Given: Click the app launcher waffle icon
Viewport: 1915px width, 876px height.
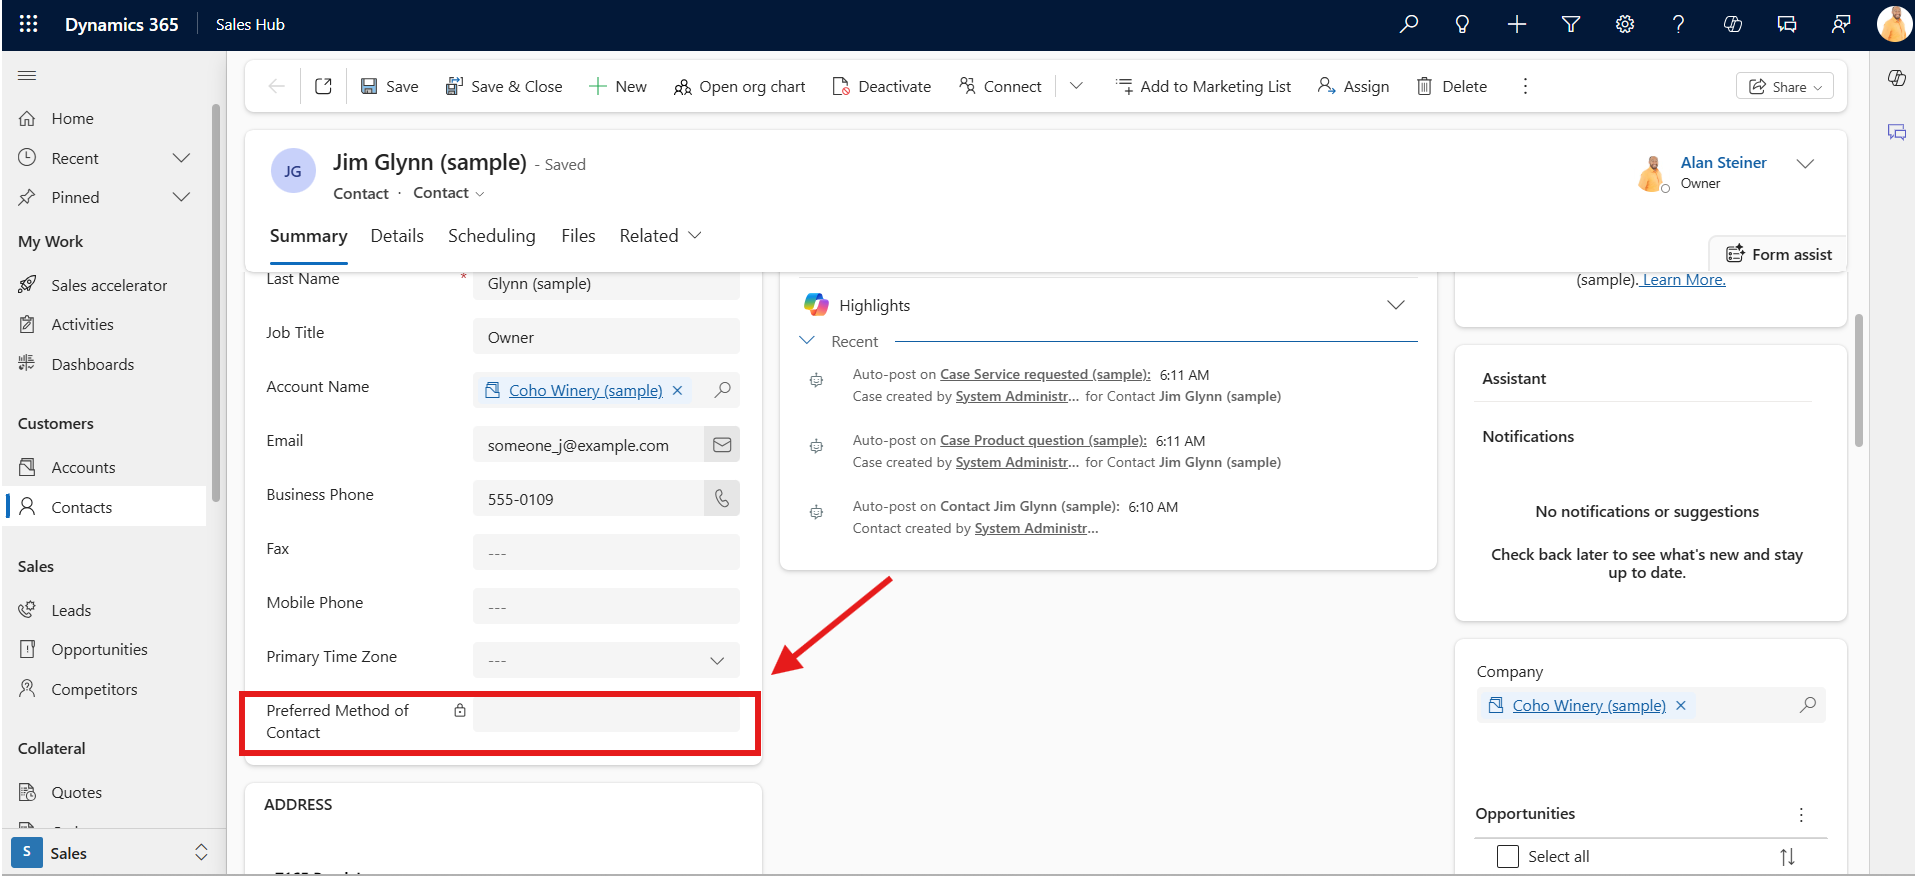Looking at the screenshot, I should (x=28, y=24).
